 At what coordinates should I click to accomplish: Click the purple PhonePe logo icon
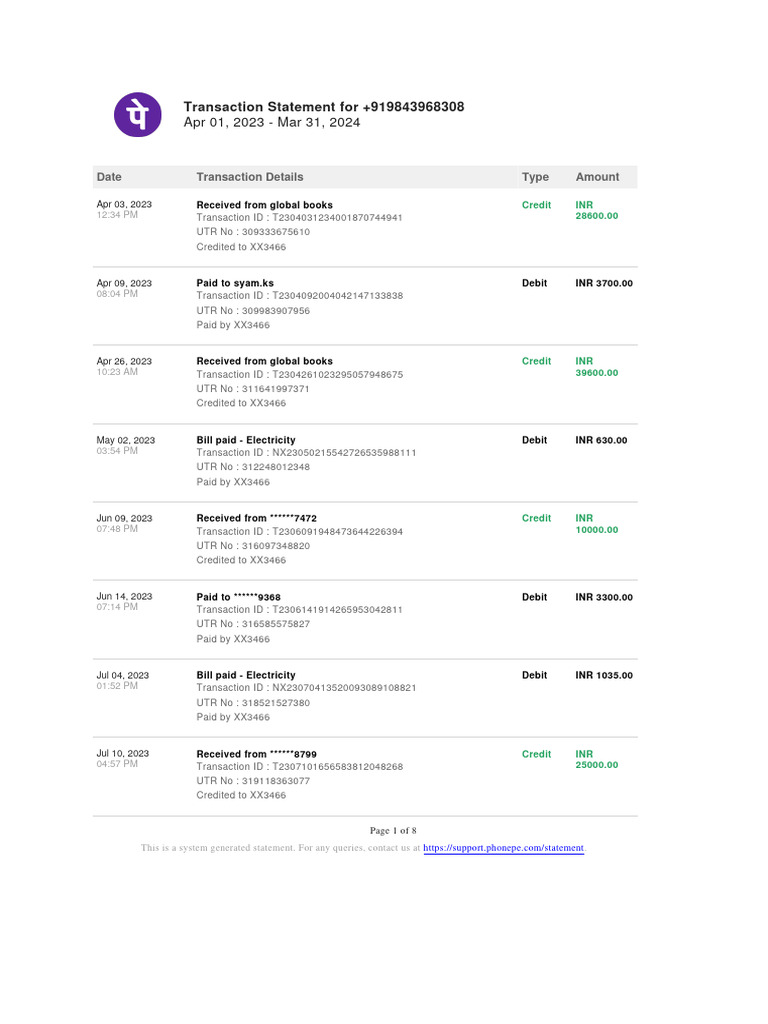pyautogui.click(x=138, y=114)
